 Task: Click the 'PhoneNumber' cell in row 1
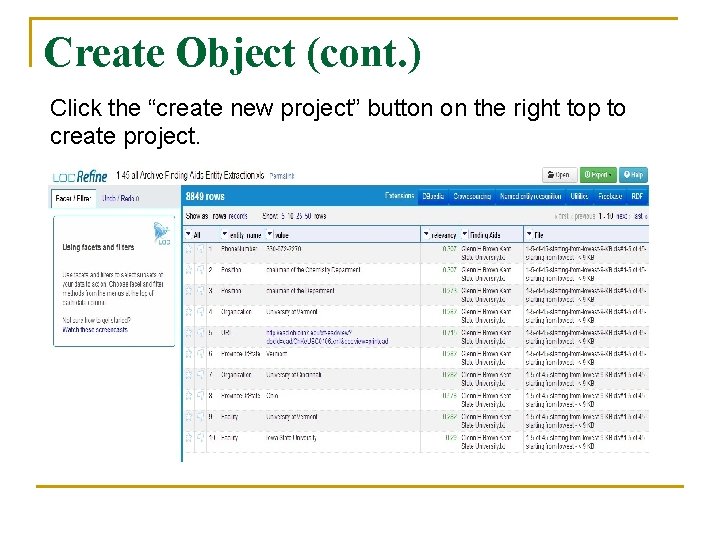click(239, 249)
